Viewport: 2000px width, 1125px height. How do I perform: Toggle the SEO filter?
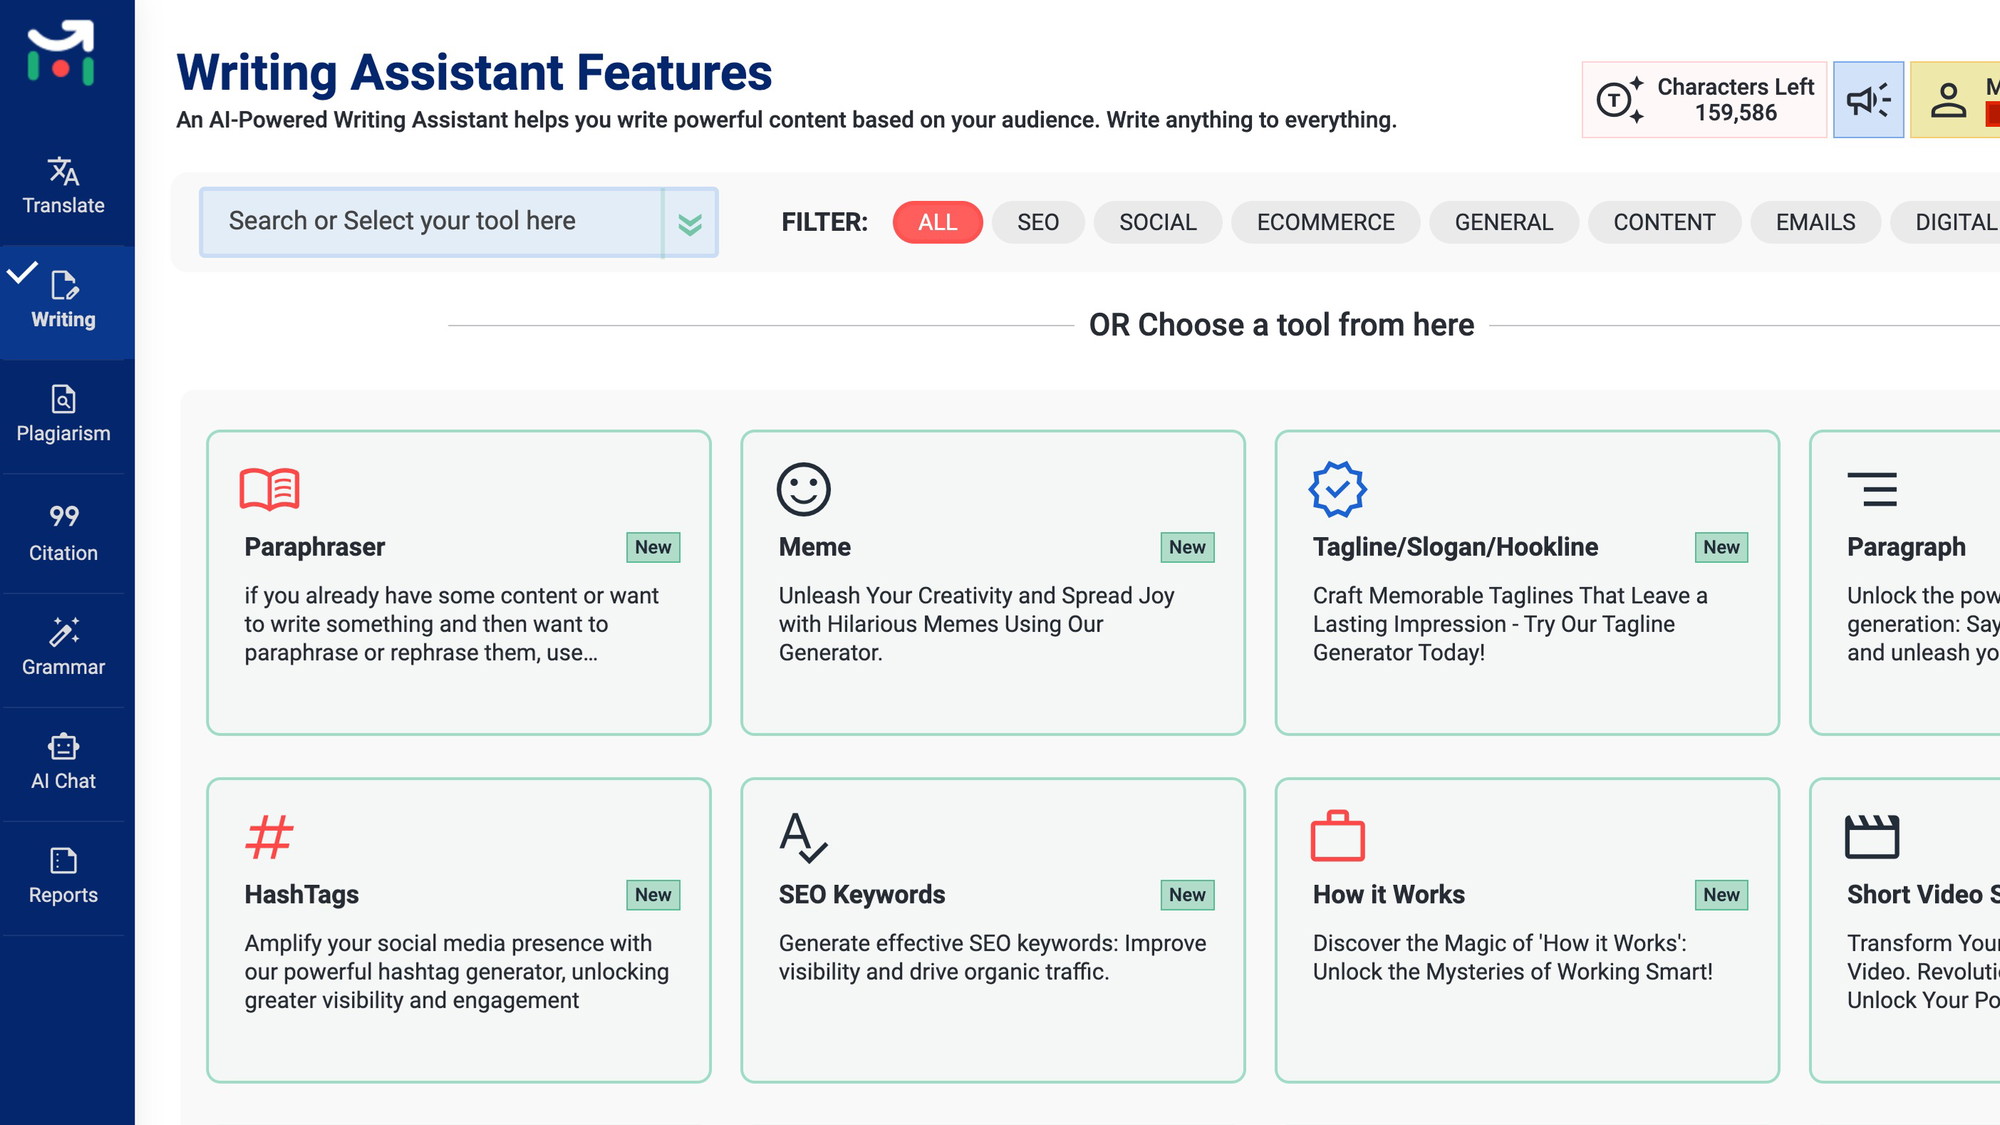point(1037,222)
